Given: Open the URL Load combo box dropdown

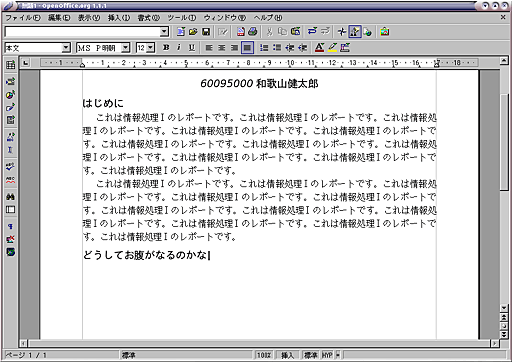Looking at the screenshot, I should pos(164,32).
